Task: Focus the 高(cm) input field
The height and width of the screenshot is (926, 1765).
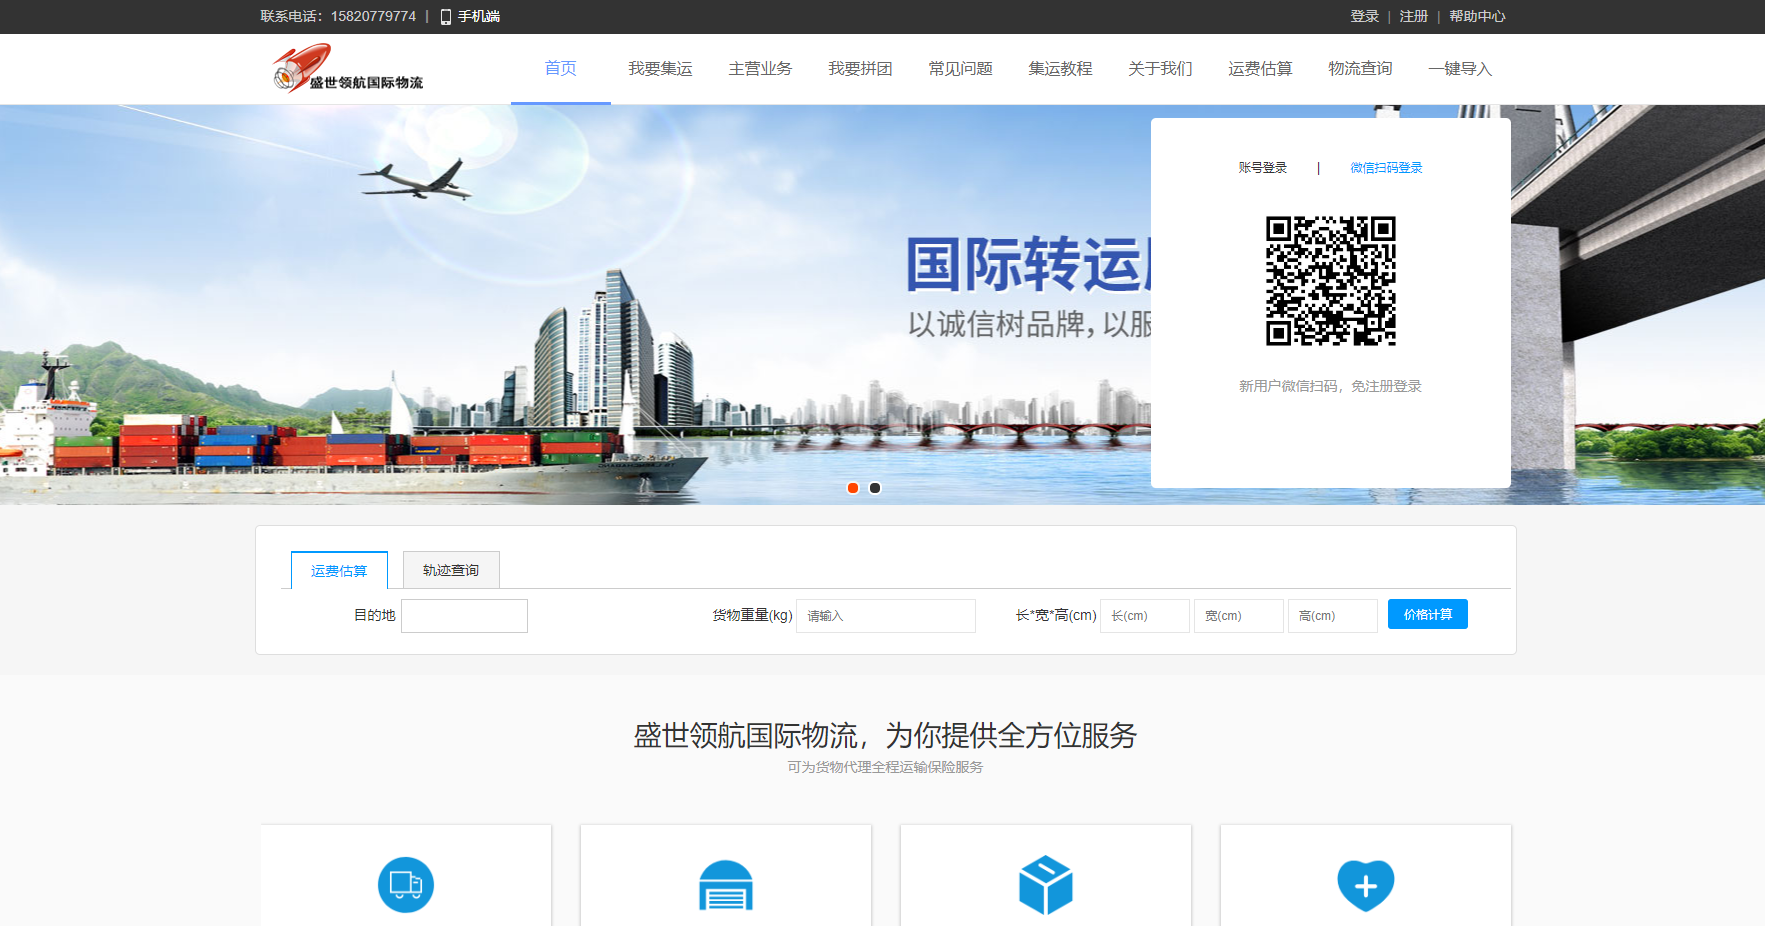Action: 1333,616
